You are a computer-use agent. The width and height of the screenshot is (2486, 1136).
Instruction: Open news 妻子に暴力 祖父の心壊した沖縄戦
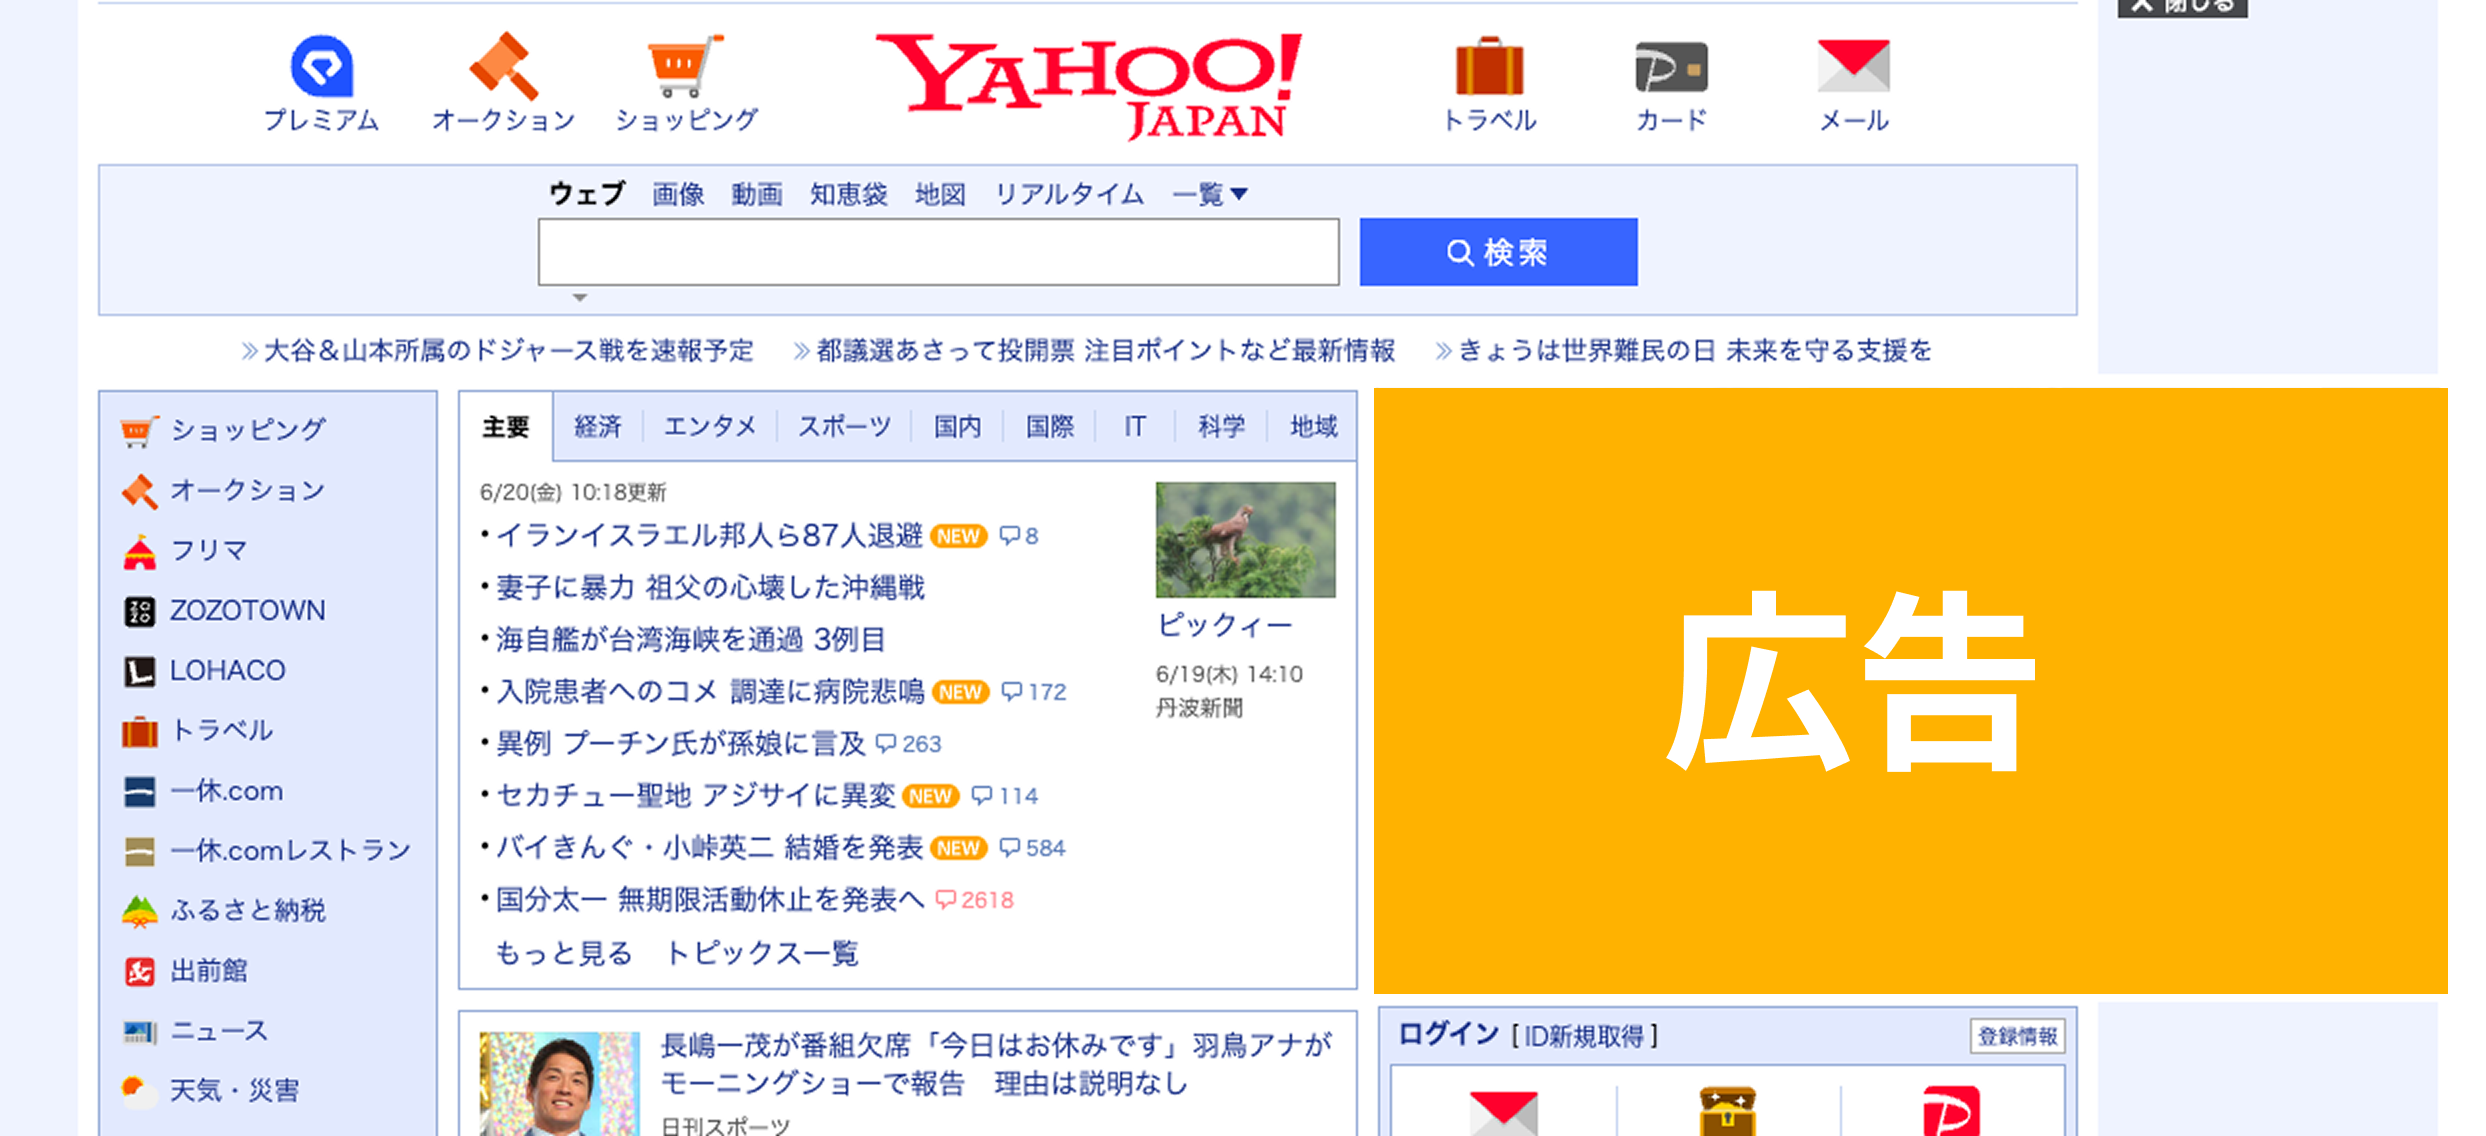(x=710, y=588)
